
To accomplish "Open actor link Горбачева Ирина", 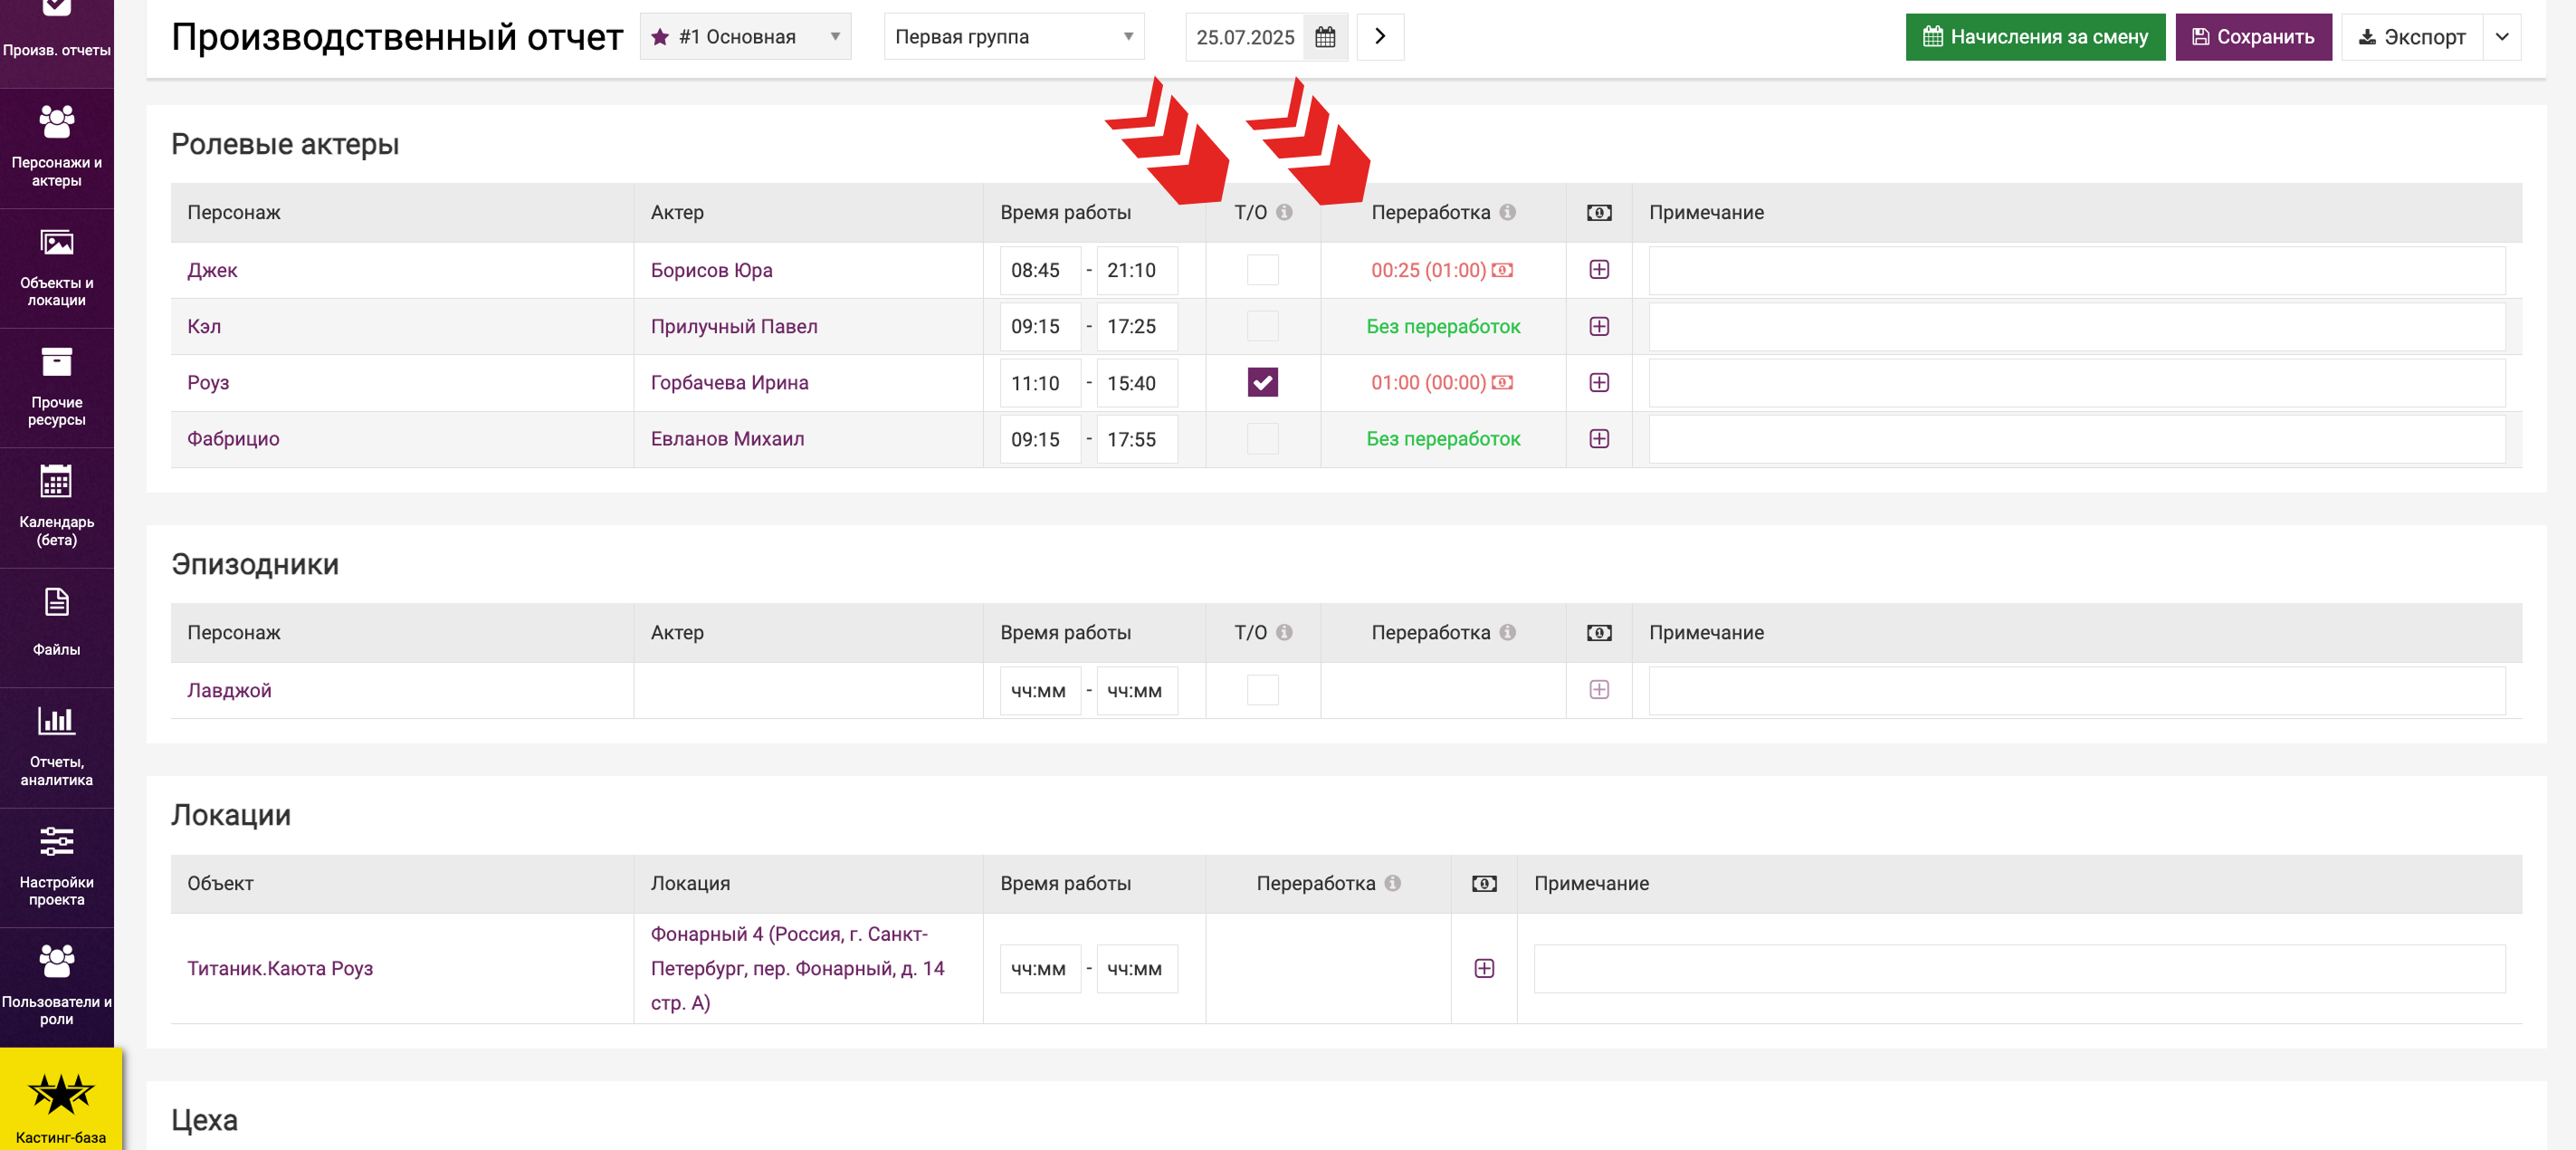I will tap(729, 382).
